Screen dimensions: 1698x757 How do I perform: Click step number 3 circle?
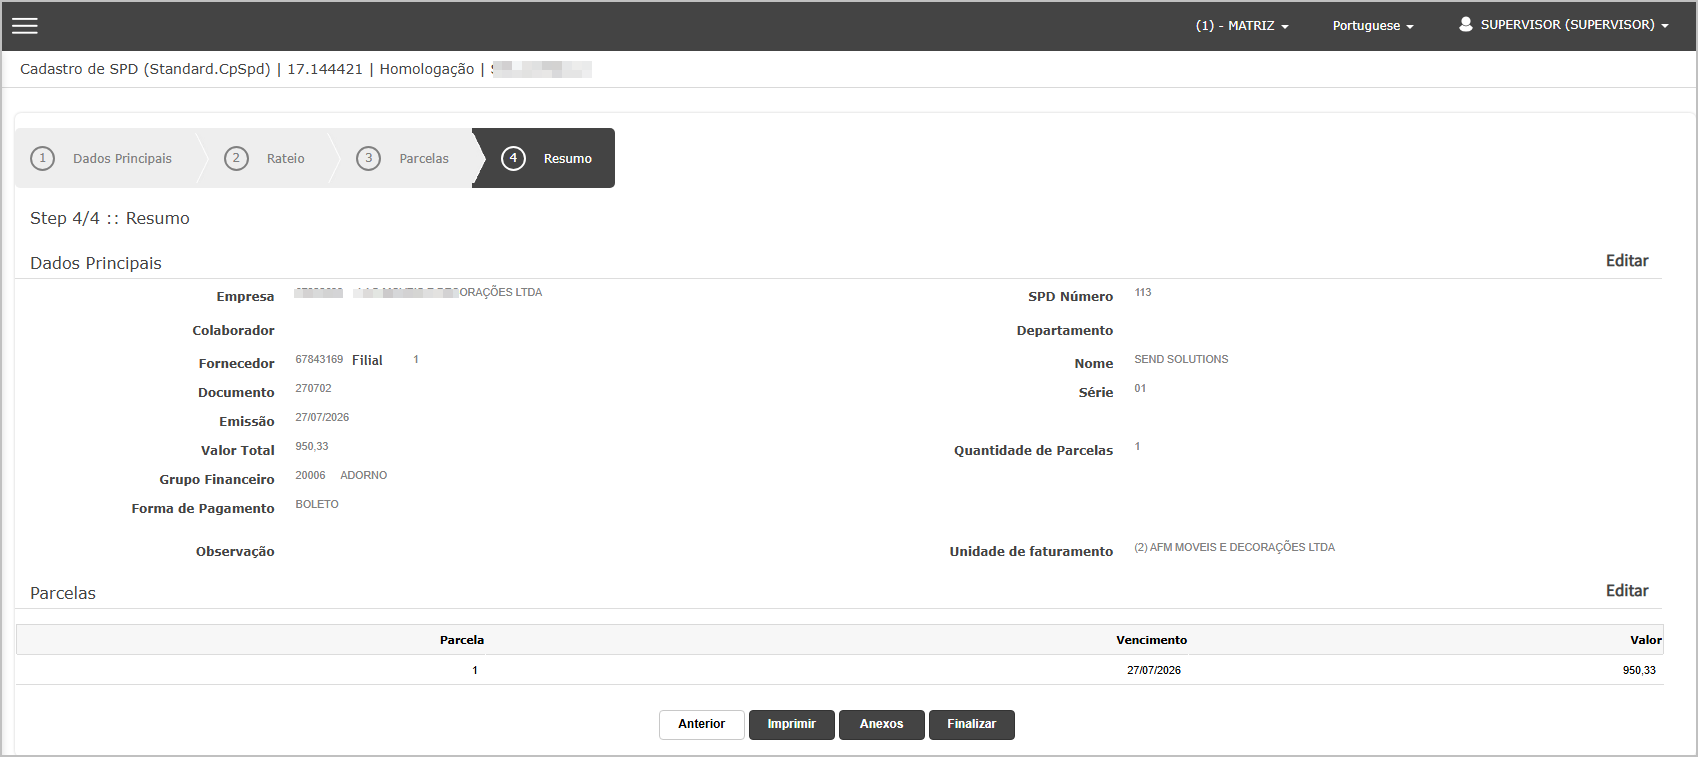click(x=368, y=158)
